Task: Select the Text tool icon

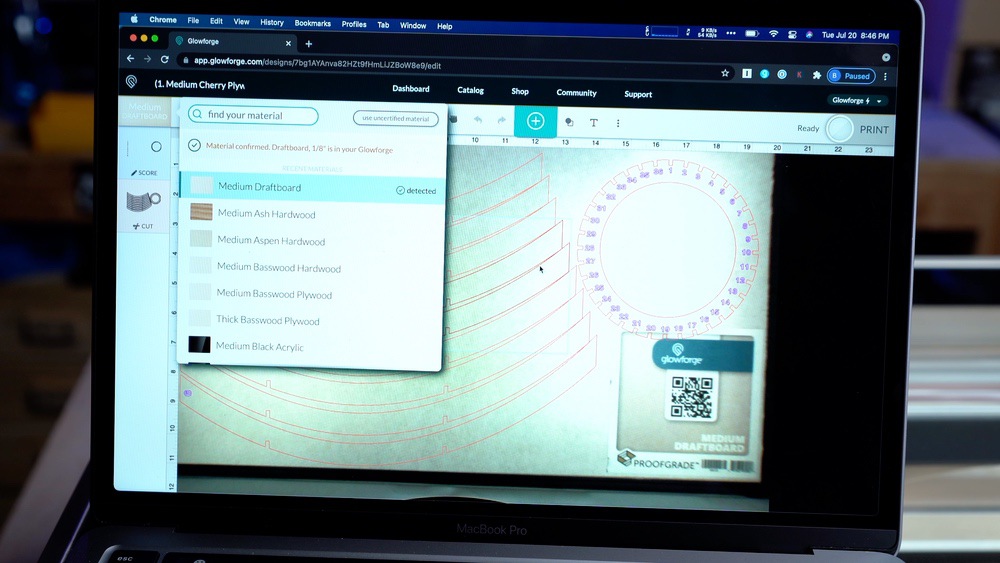Action: (x=593, y=123)
